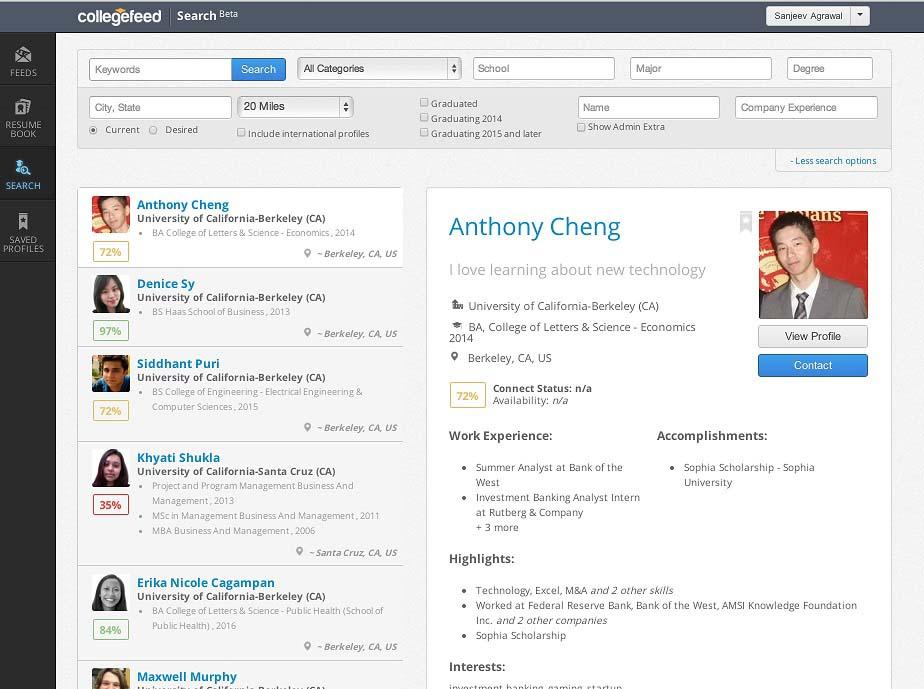Click location pin in Denice Sy row

pyautogui.click(x=307, y=332)
